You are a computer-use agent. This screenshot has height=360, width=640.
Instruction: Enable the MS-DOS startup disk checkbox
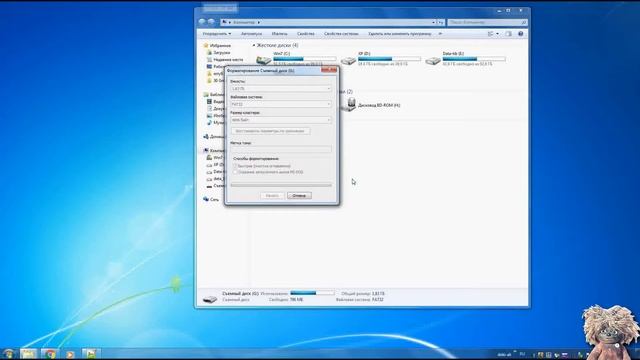click(x=235, y=172)
